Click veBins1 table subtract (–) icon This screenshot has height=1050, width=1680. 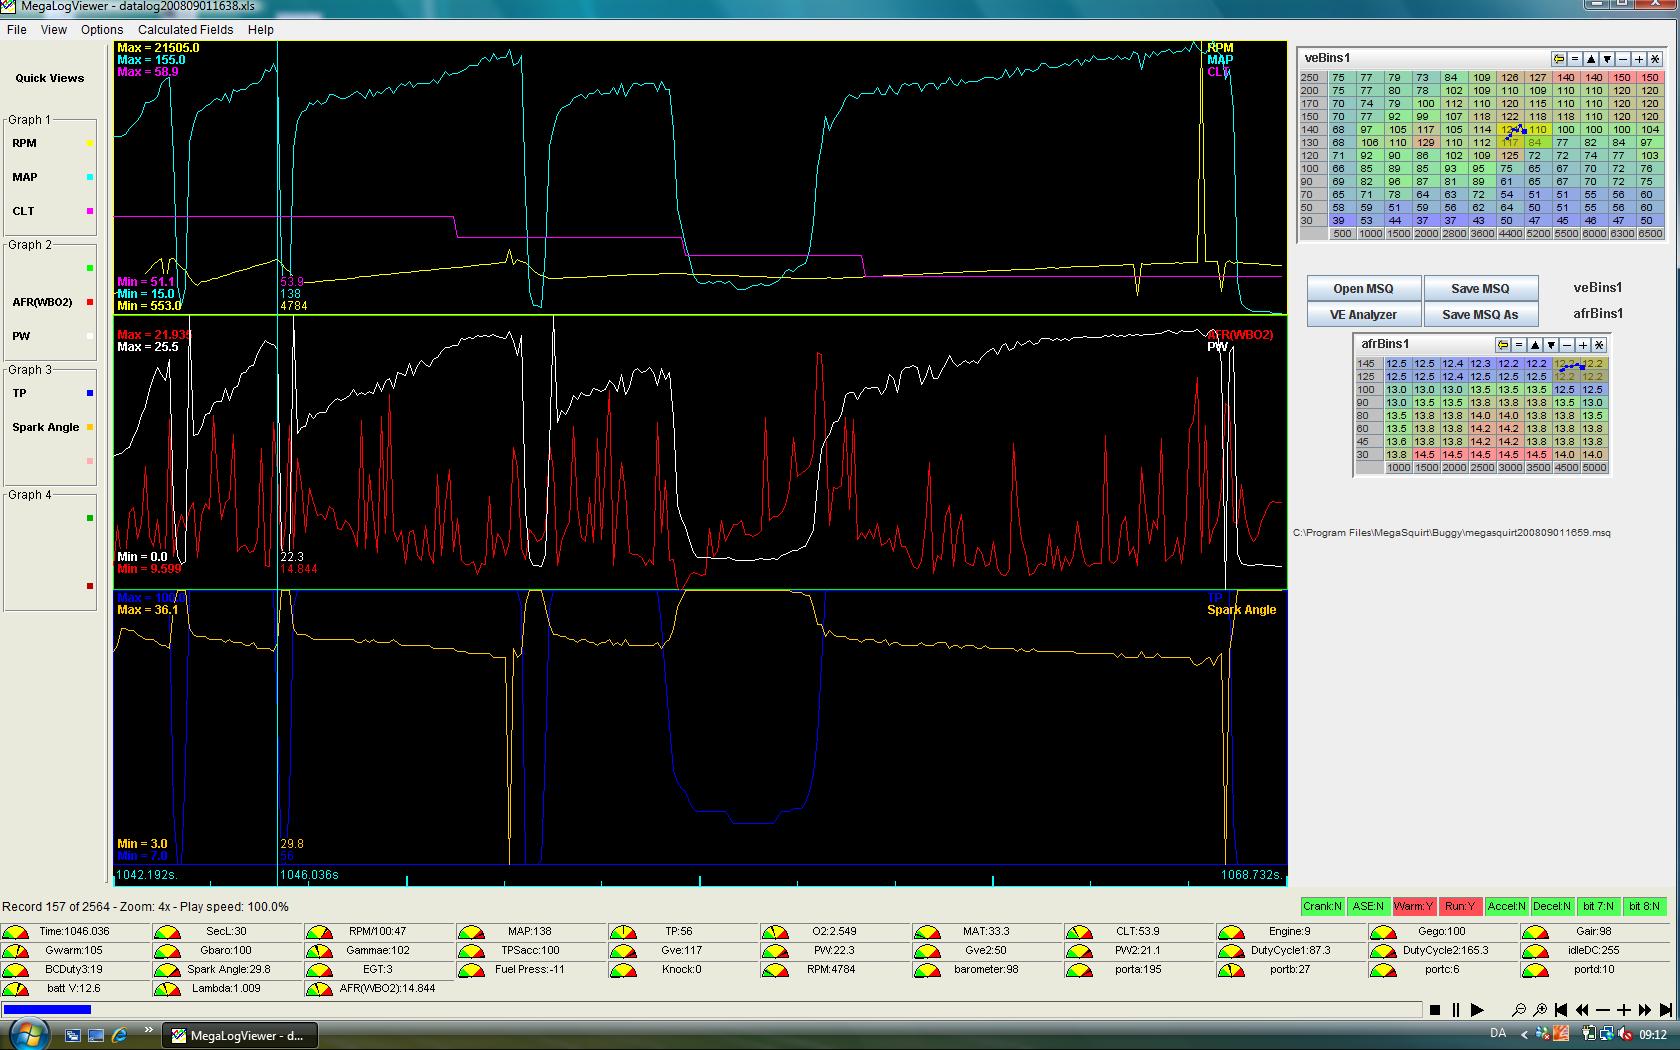click(1623, 59)
